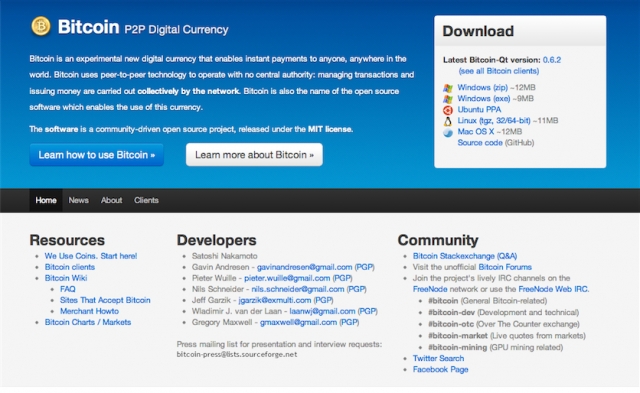
Task: Open Nils Schneider's PGP link
Action: click(x=356, y=289)
